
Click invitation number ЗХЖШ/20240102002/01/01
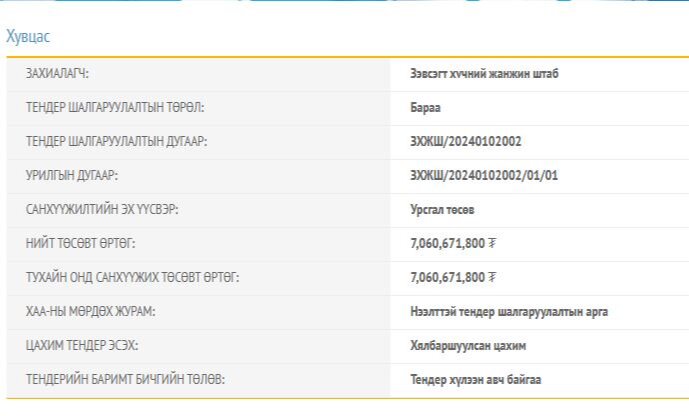(484, 176)
